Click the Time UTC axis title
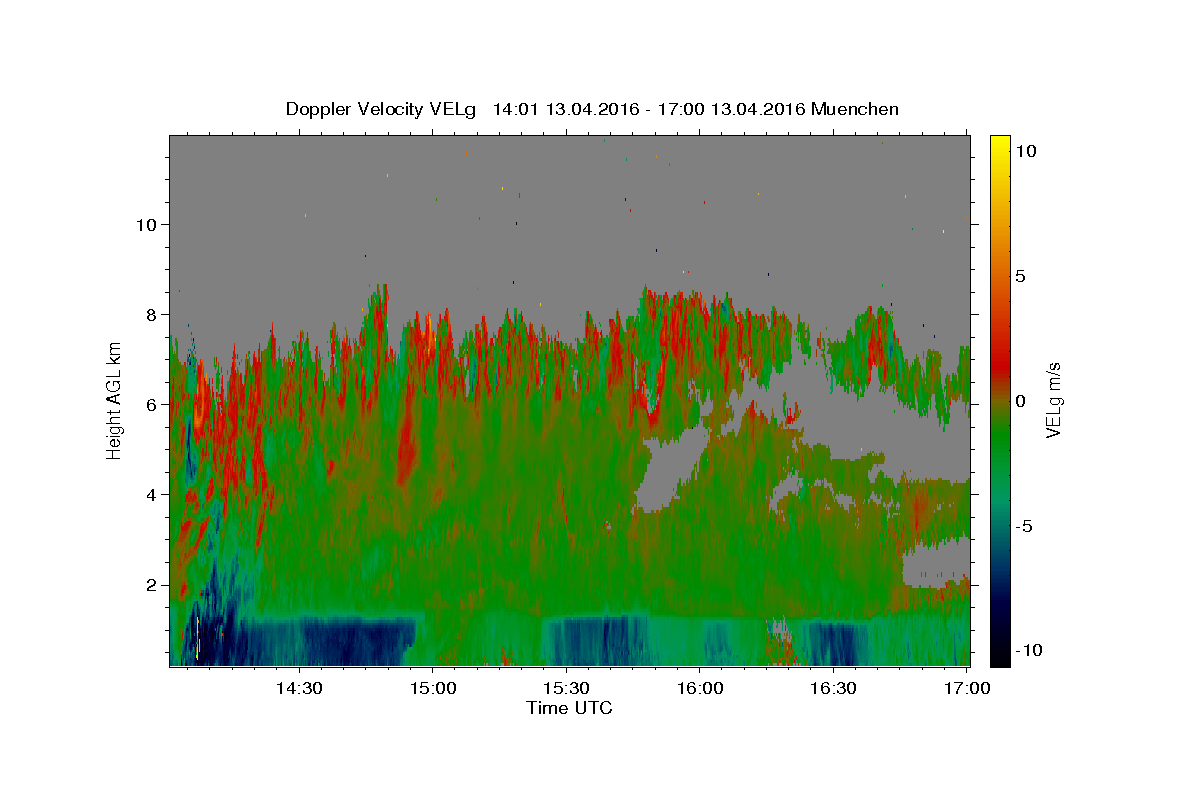1200x800 pixels. pos(569,708)
